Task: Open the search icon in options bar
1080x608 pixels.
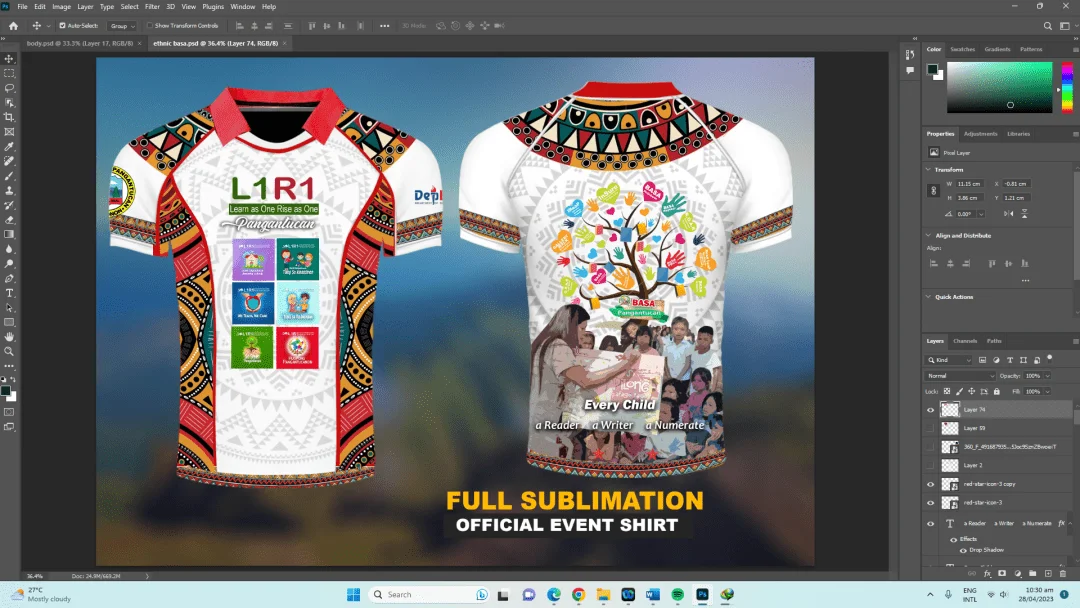Action: (1048, 25)
